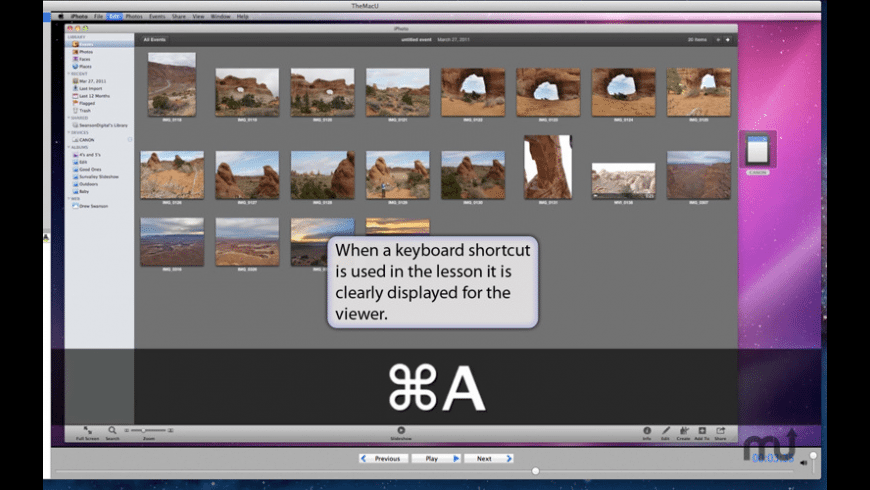870x490 pixels.
Task: Click the Full Screen icon in toolbar
Action: (x=87, y=430)
